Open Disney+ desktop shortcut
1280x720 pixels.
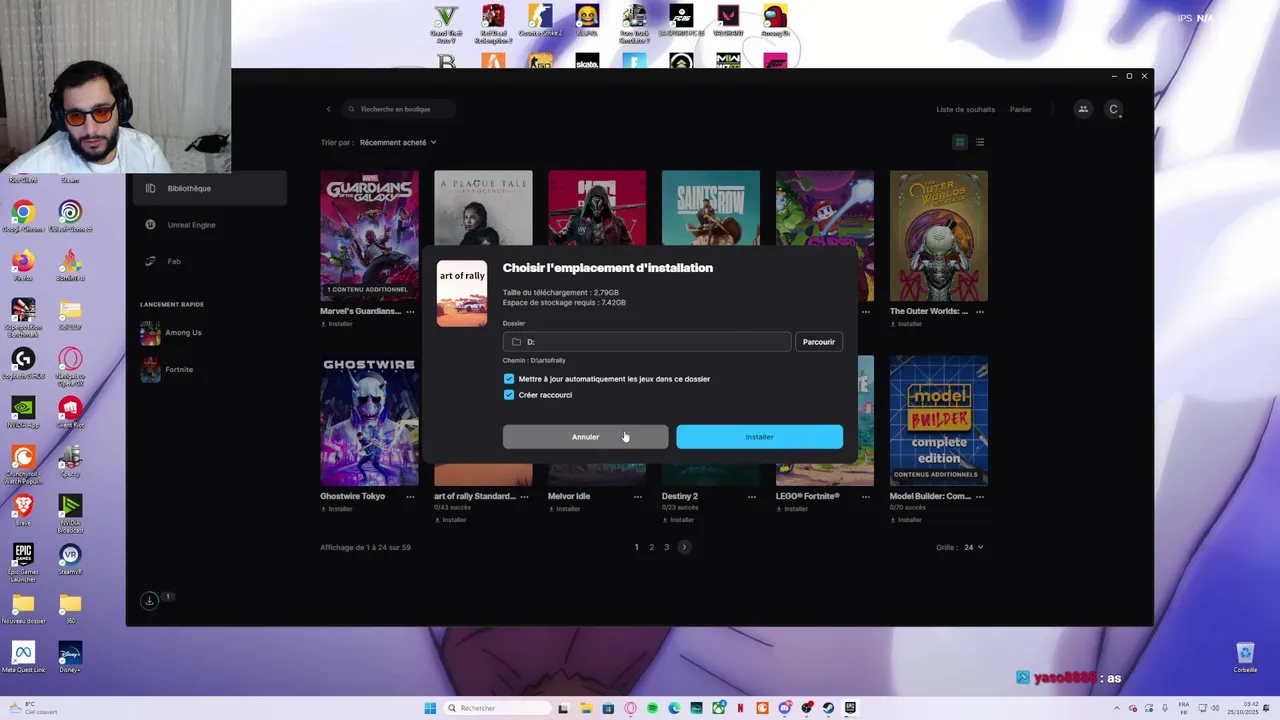(70, 657)
